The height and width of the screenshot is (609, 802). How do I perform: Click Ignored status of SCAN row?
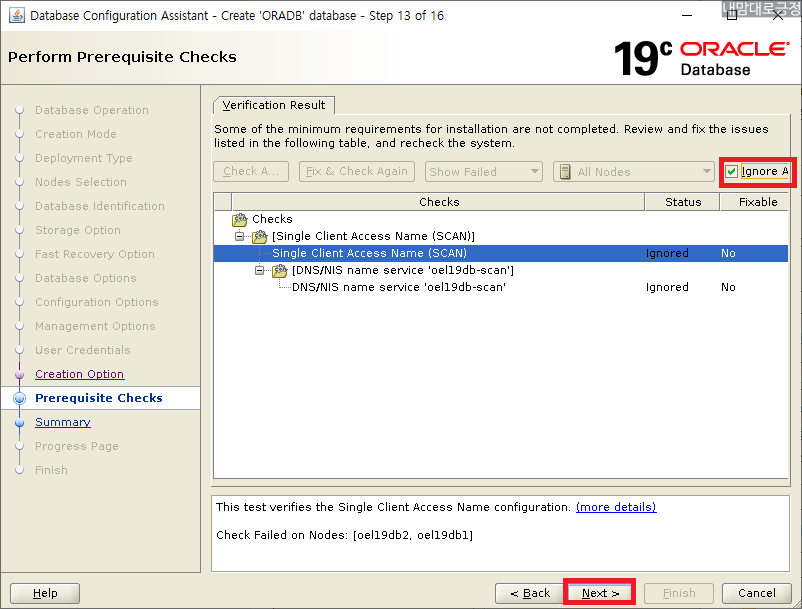point(667,253)
